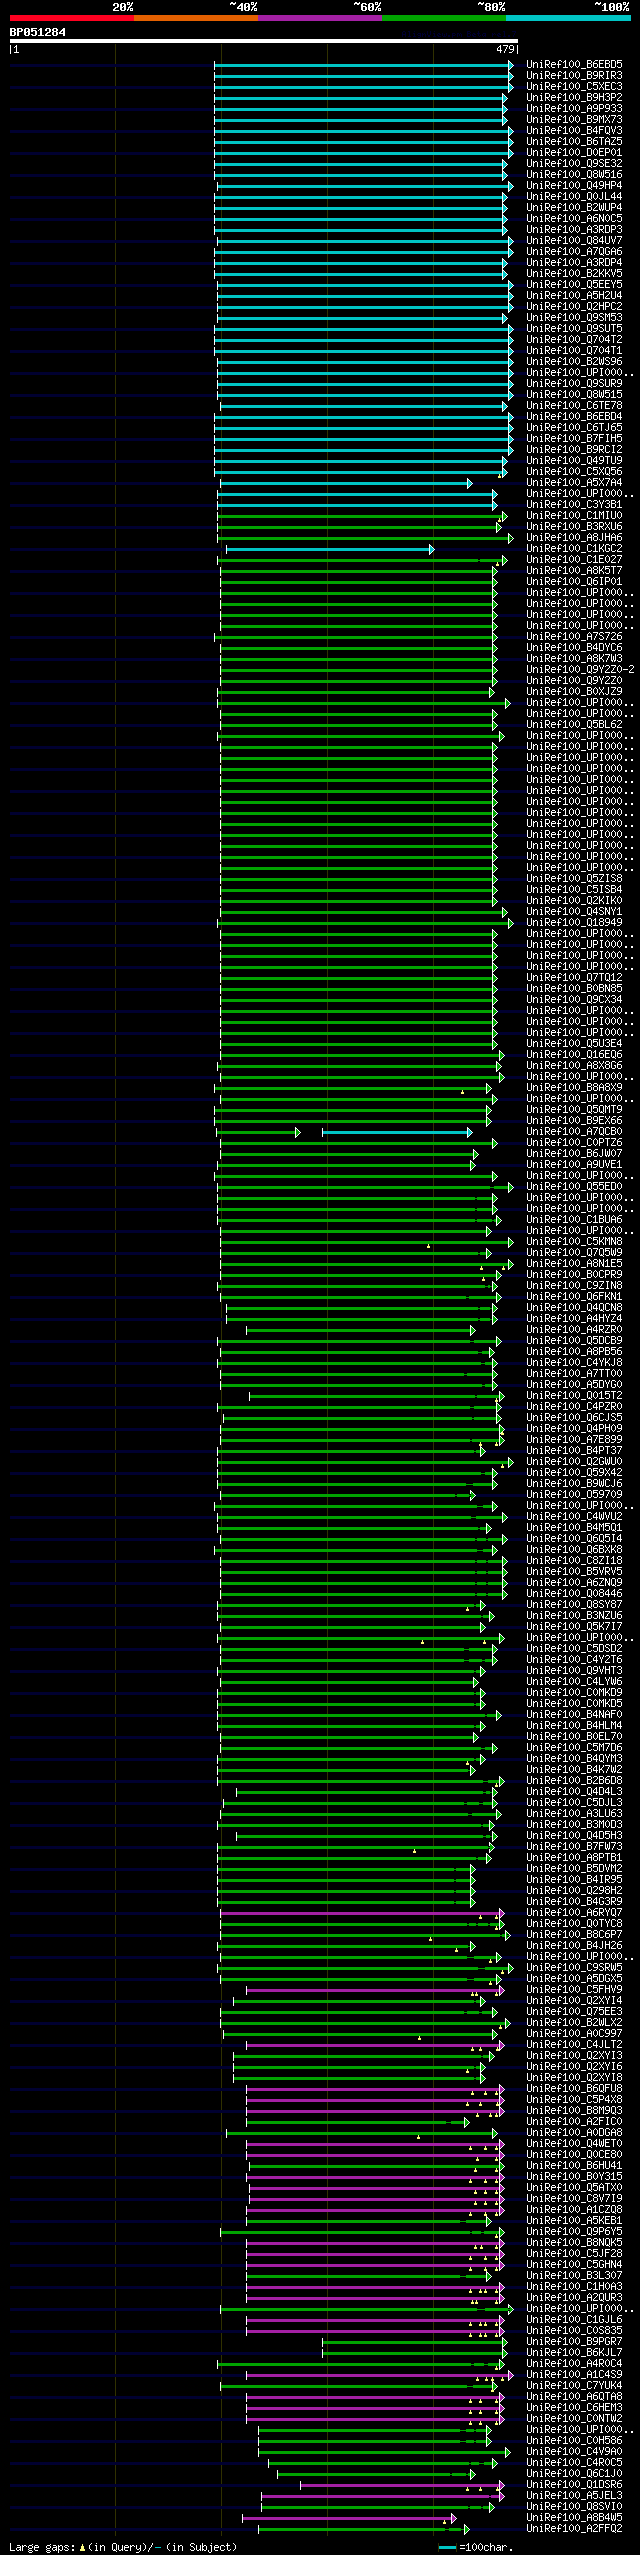Open hit UniRef100_C5XEC3
Viewport: 640px width, 2555px height.
(574, 87)
